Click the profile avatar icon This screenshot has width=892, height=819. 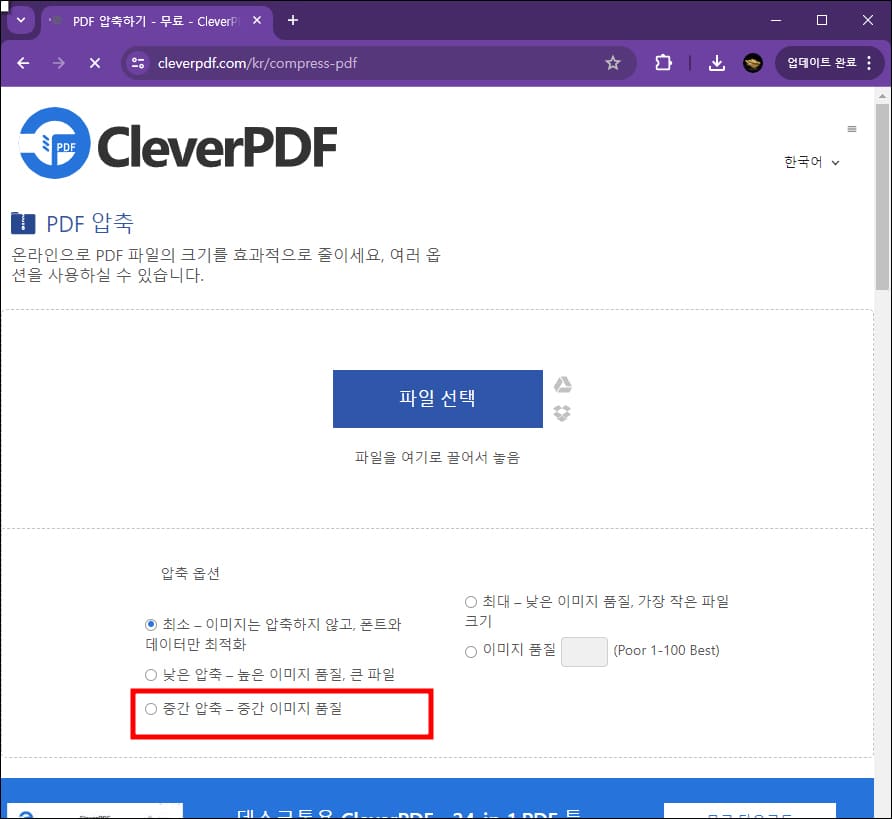(753, 63)
